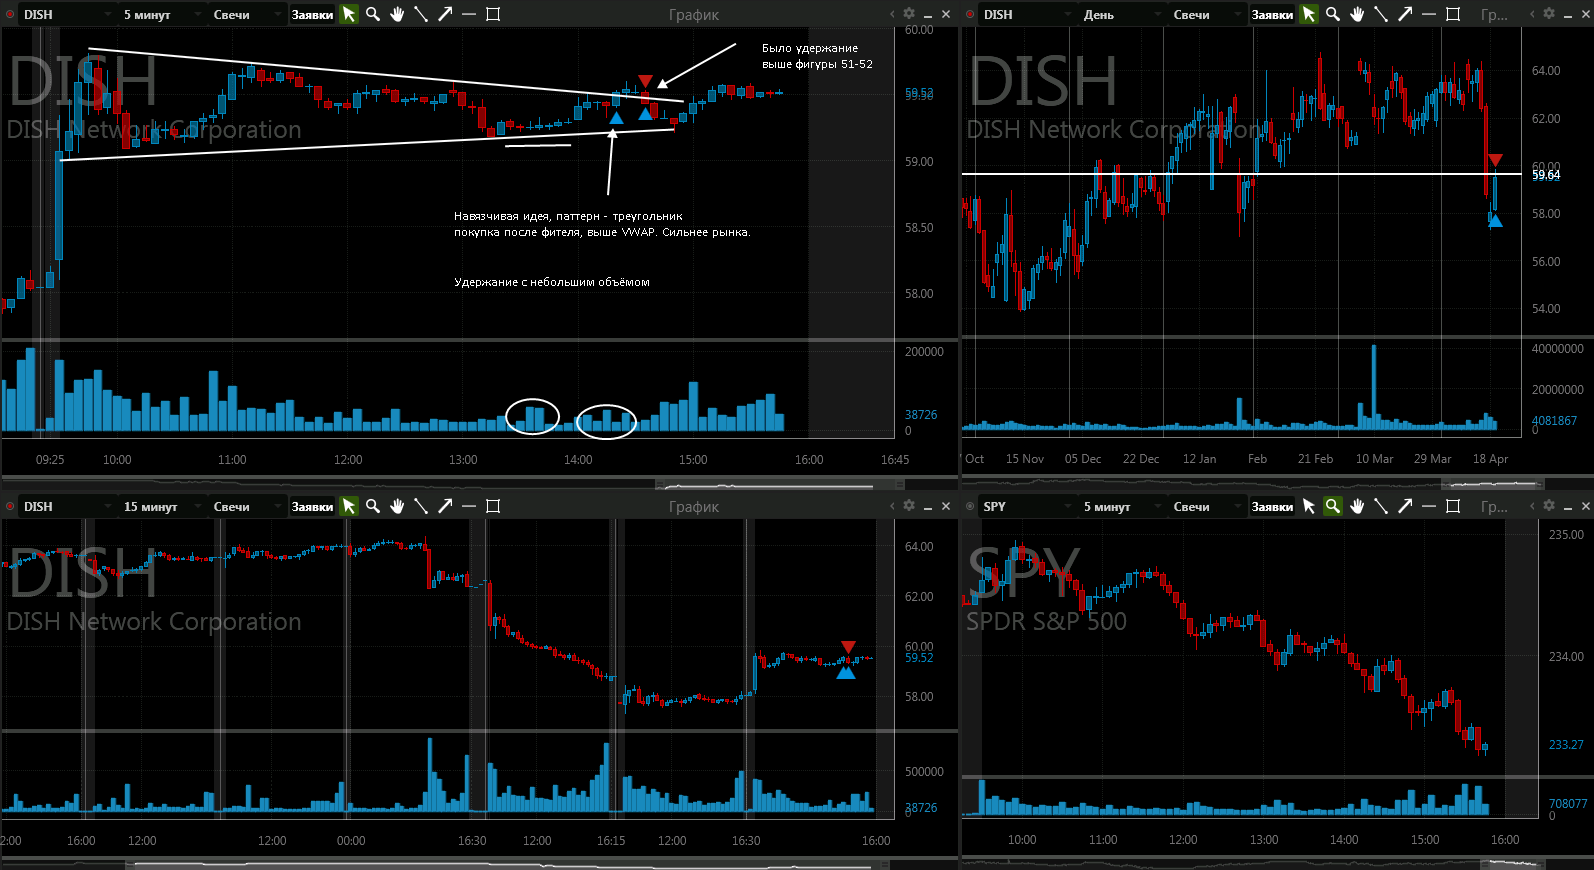Collapse chevron arrow in SPY chart header

click(1532, 506)
